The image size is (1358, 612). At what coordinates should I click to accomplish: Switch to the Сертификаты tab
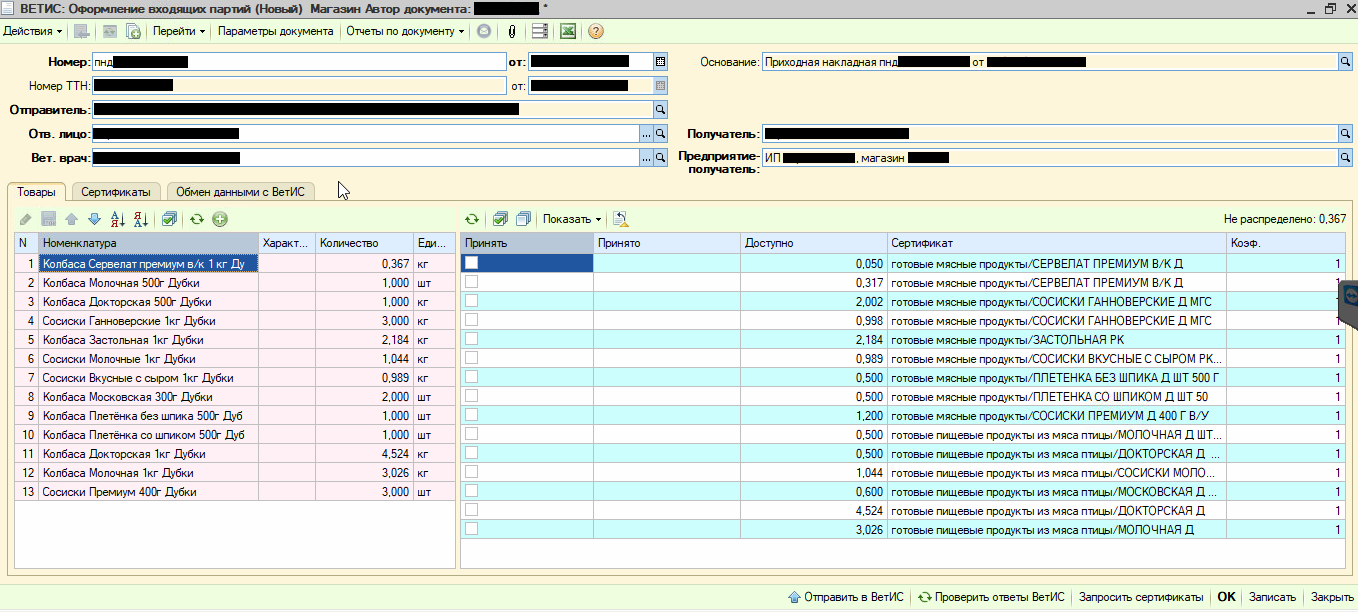coord(116,191)
